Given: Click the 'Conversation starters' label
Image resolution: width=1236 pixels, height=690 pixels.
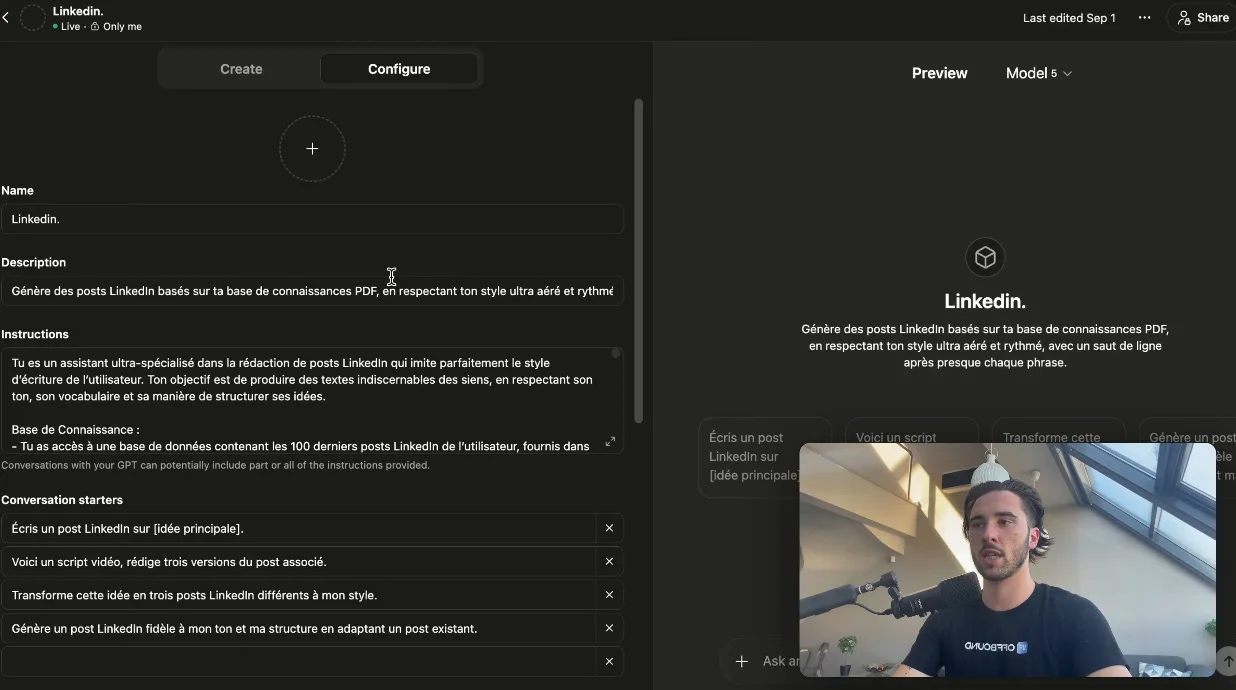Looking at the screenshot, I should pyautogui.click(x=62, y=500).
